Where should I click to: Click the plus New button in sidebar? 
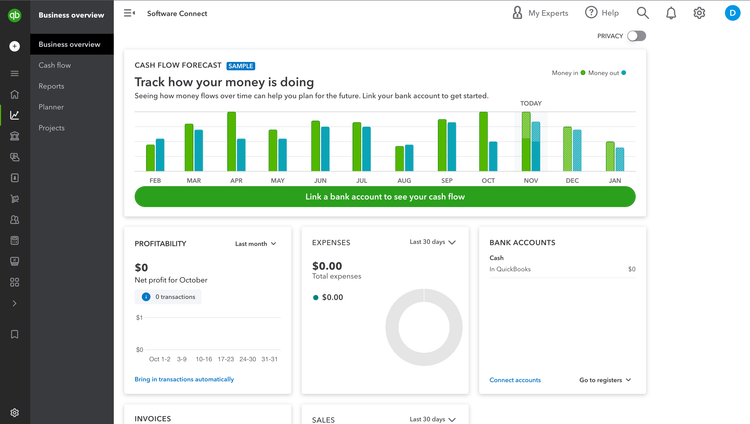15,46
